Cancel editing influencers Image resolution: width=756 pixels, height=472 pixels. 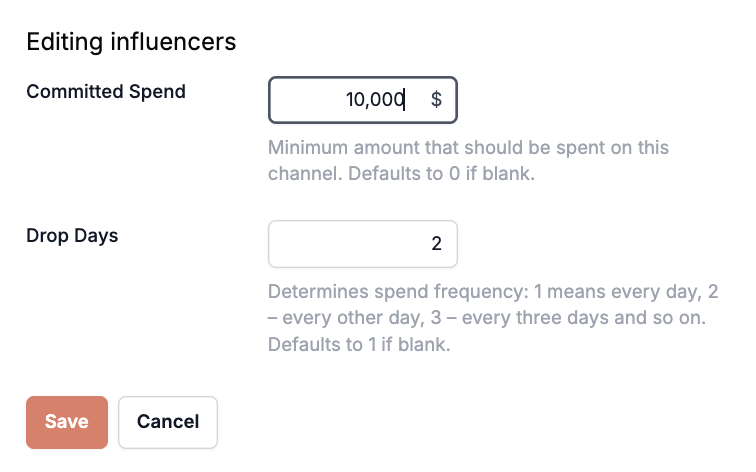[x=168, y=421]
